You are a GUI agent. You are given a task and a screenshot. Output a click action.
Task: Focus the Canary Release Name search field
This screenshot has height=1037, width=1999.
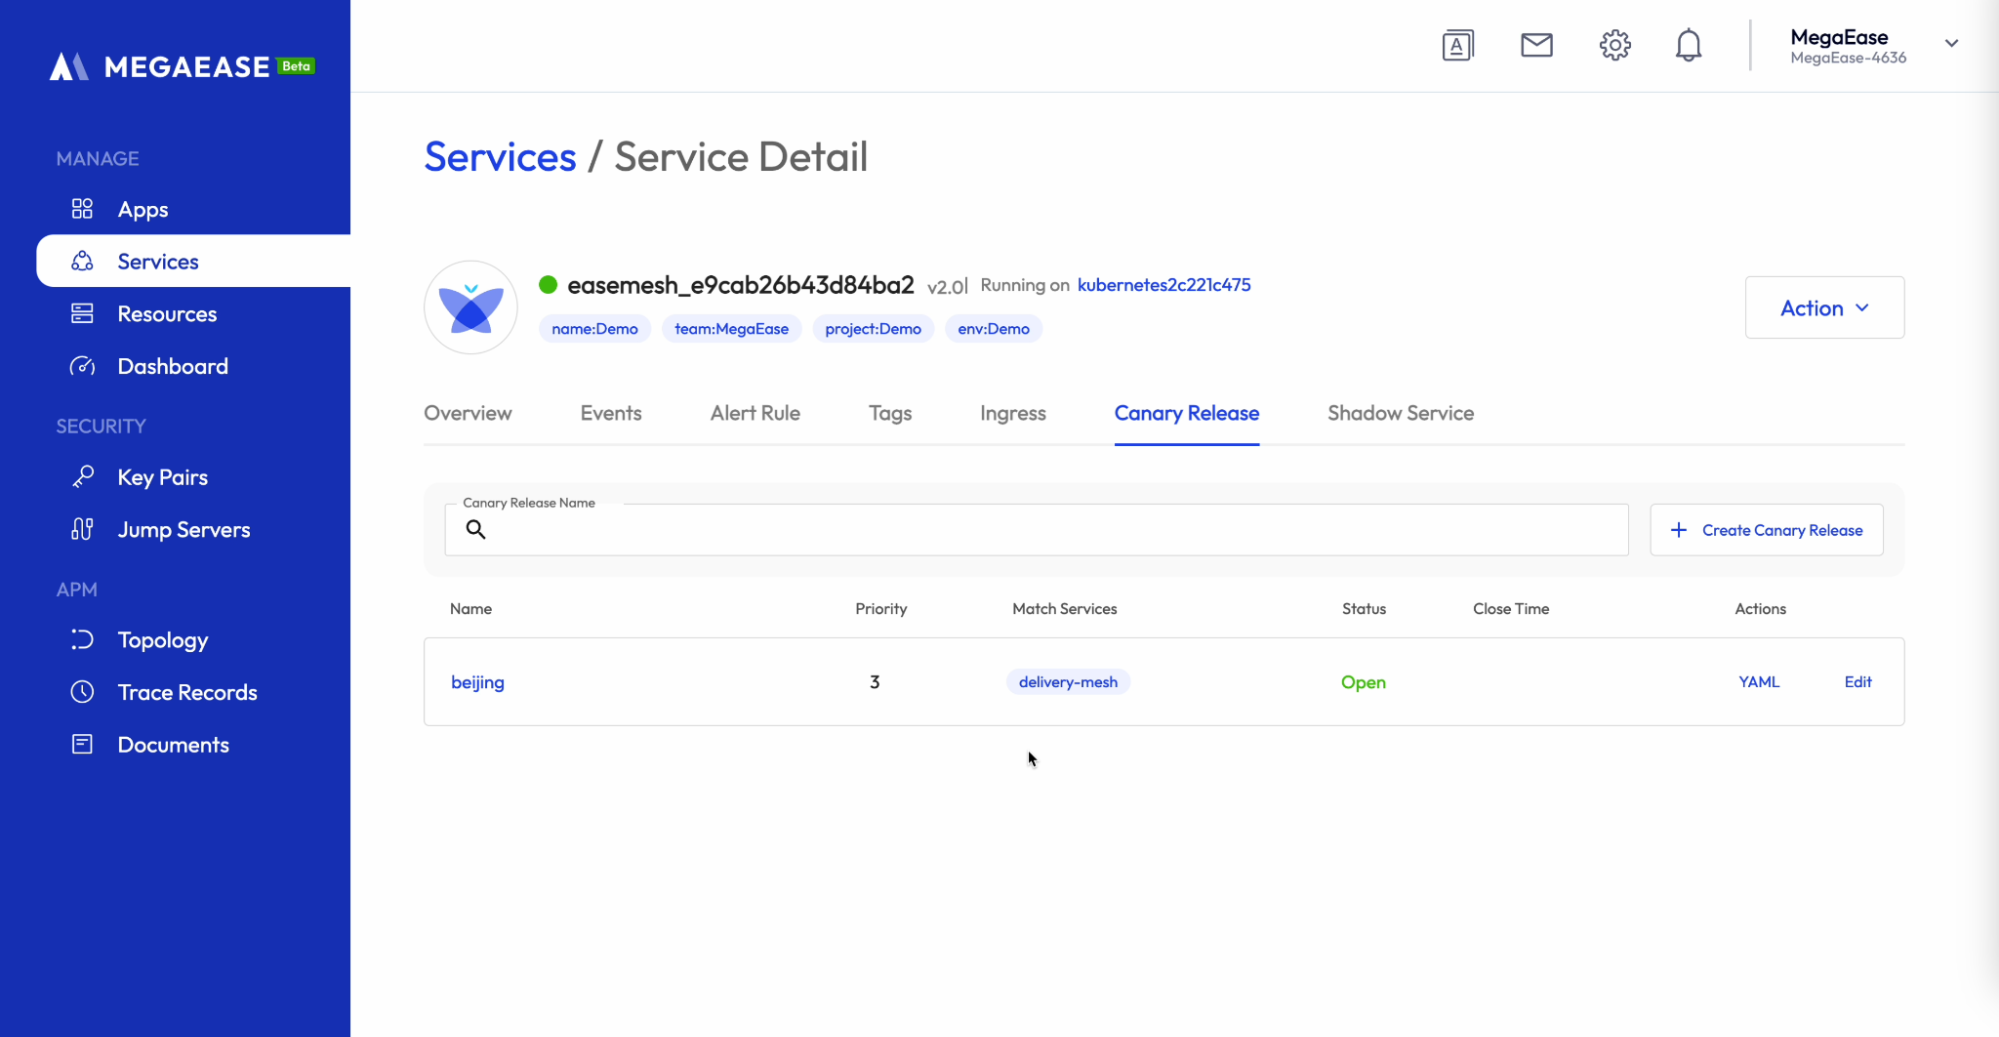coord(1036,530)
